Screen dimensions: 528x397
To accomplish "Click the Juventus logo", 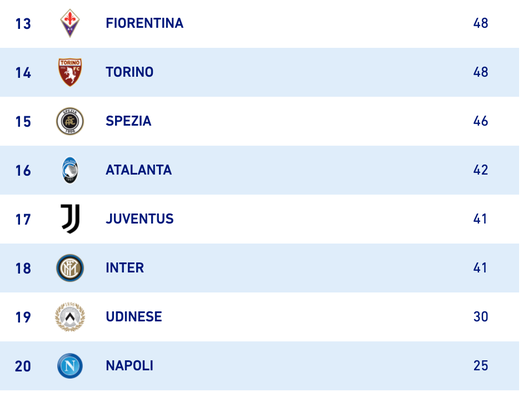I will [70, 219].
